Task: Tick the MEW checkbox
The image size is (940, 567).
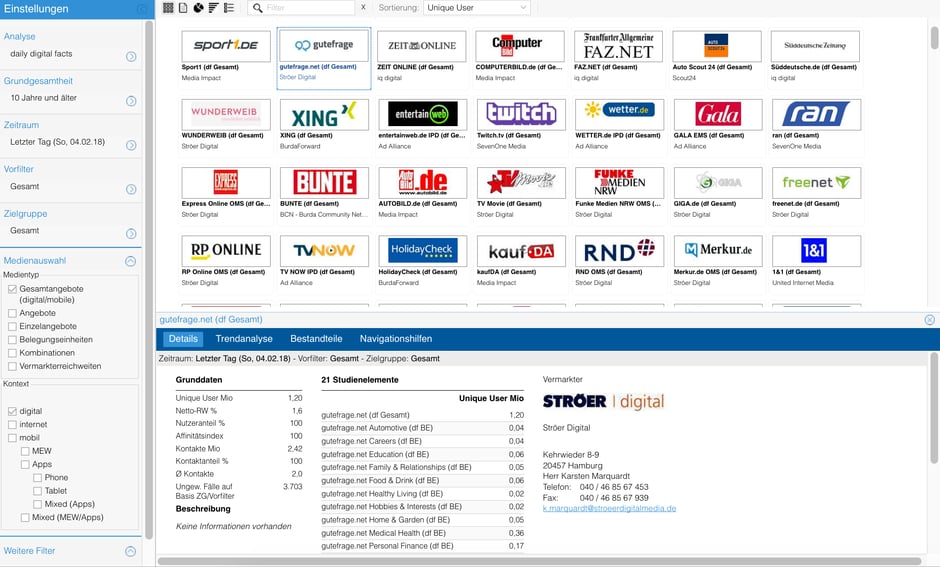Action: [x=25, y=451]
